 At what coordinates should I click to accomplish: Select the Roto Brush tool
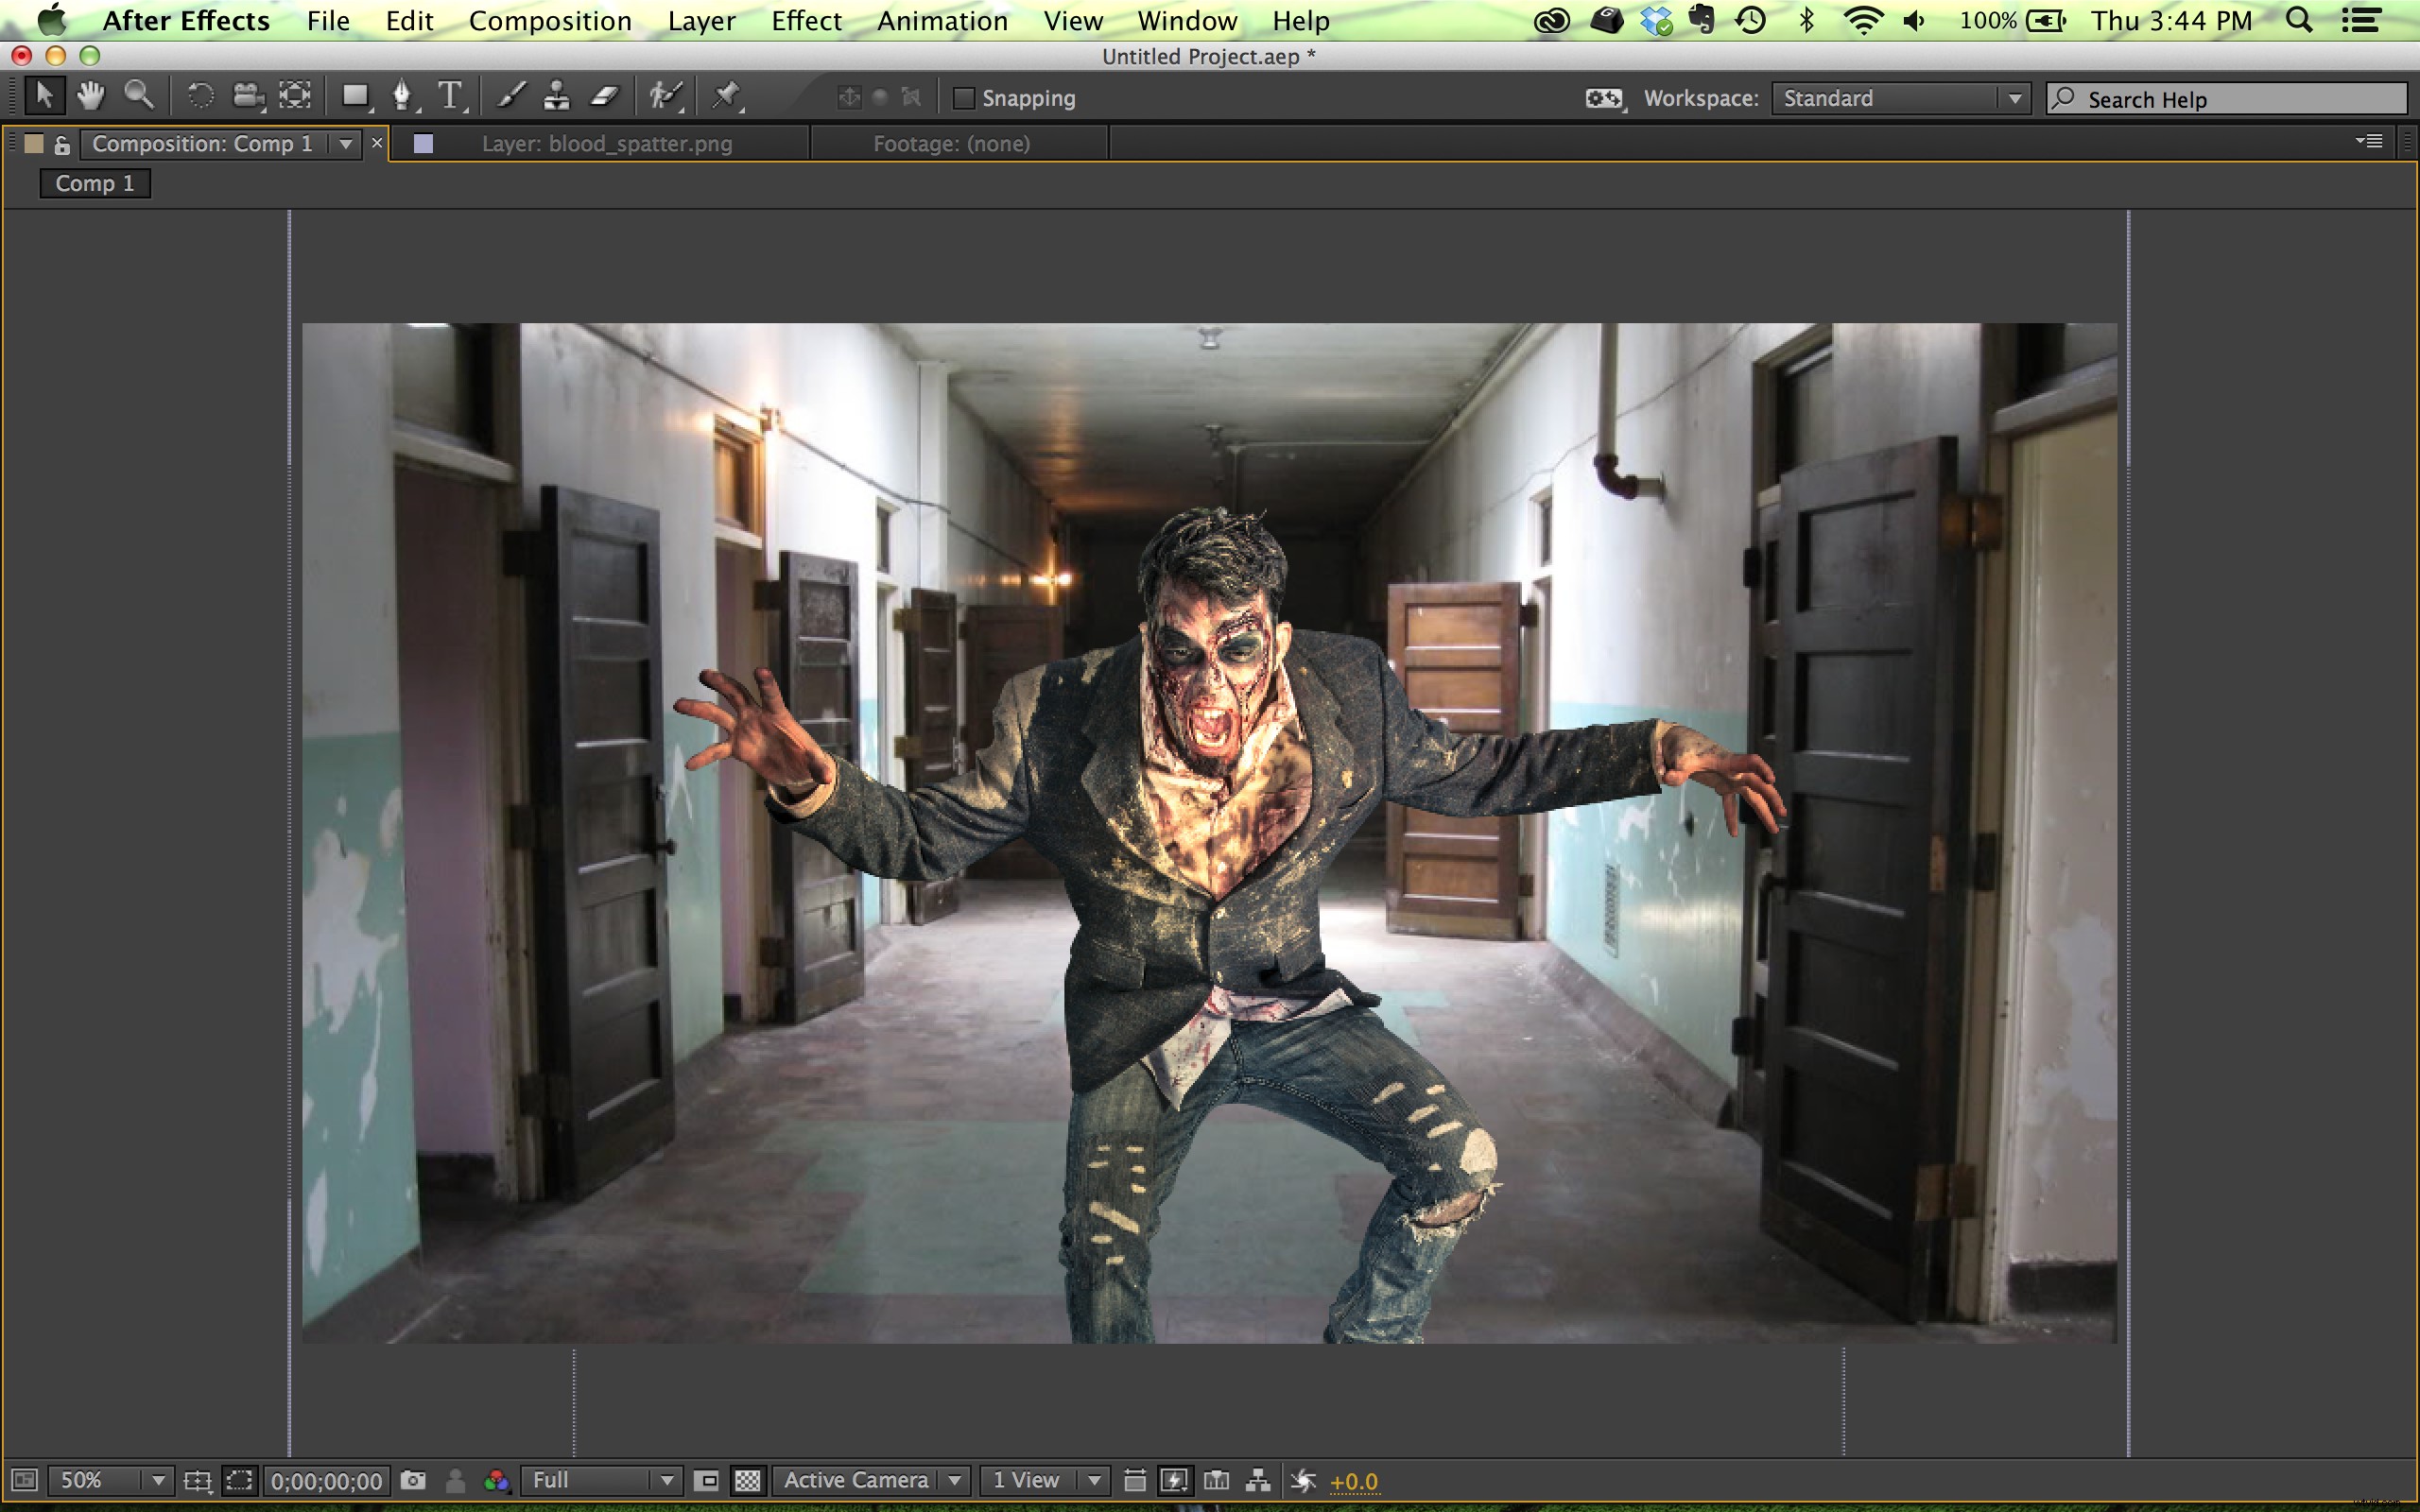(x=665, y=96)
